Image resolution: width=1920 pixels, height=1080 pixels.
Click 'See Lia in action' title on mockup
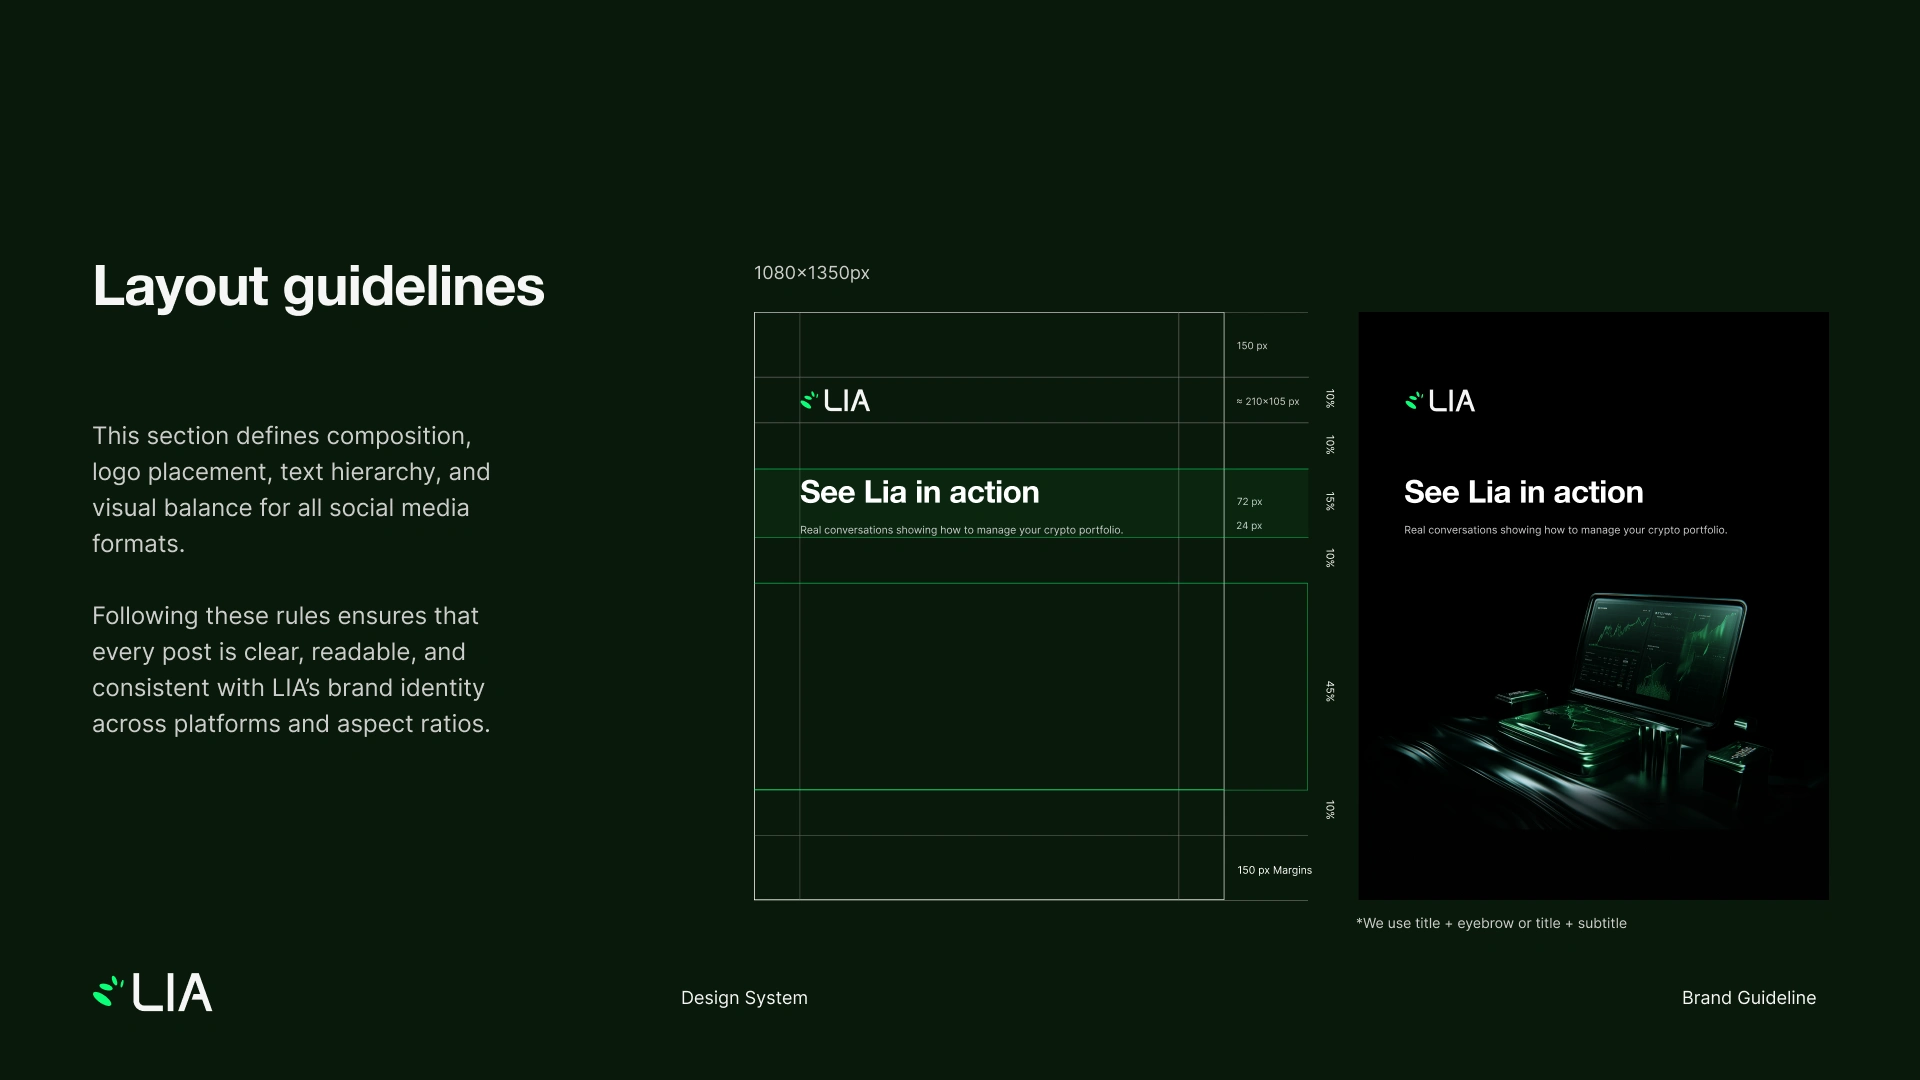point(1523,492)
